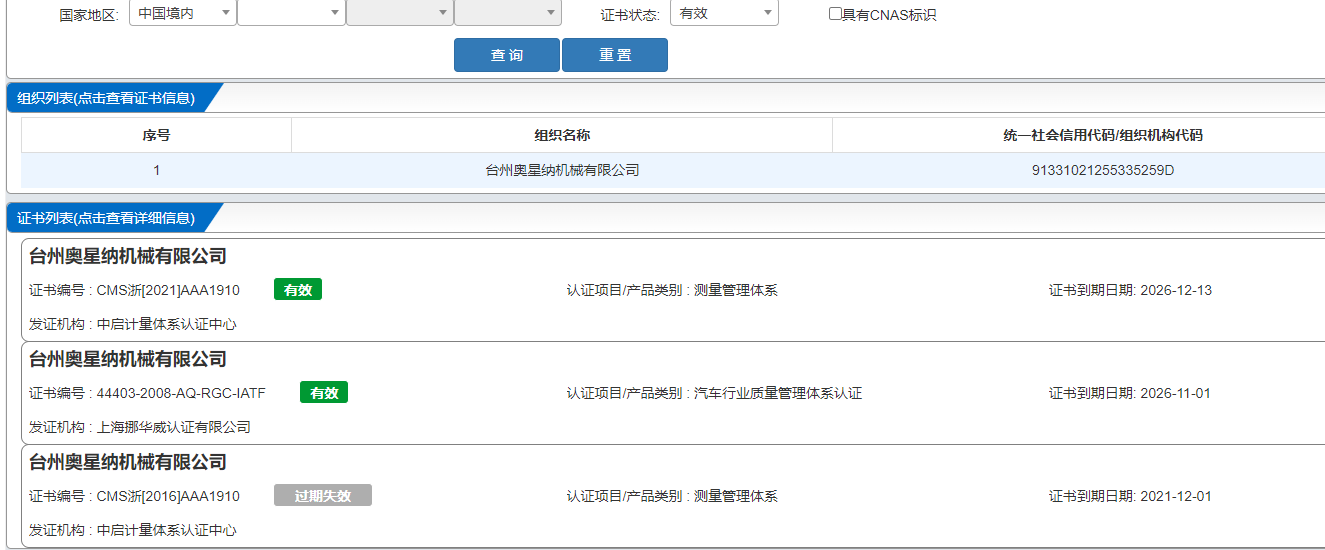Select the 证书列表 panel tab header
The width and height of the screenshot is (1325, 550).
click(105, 217)
